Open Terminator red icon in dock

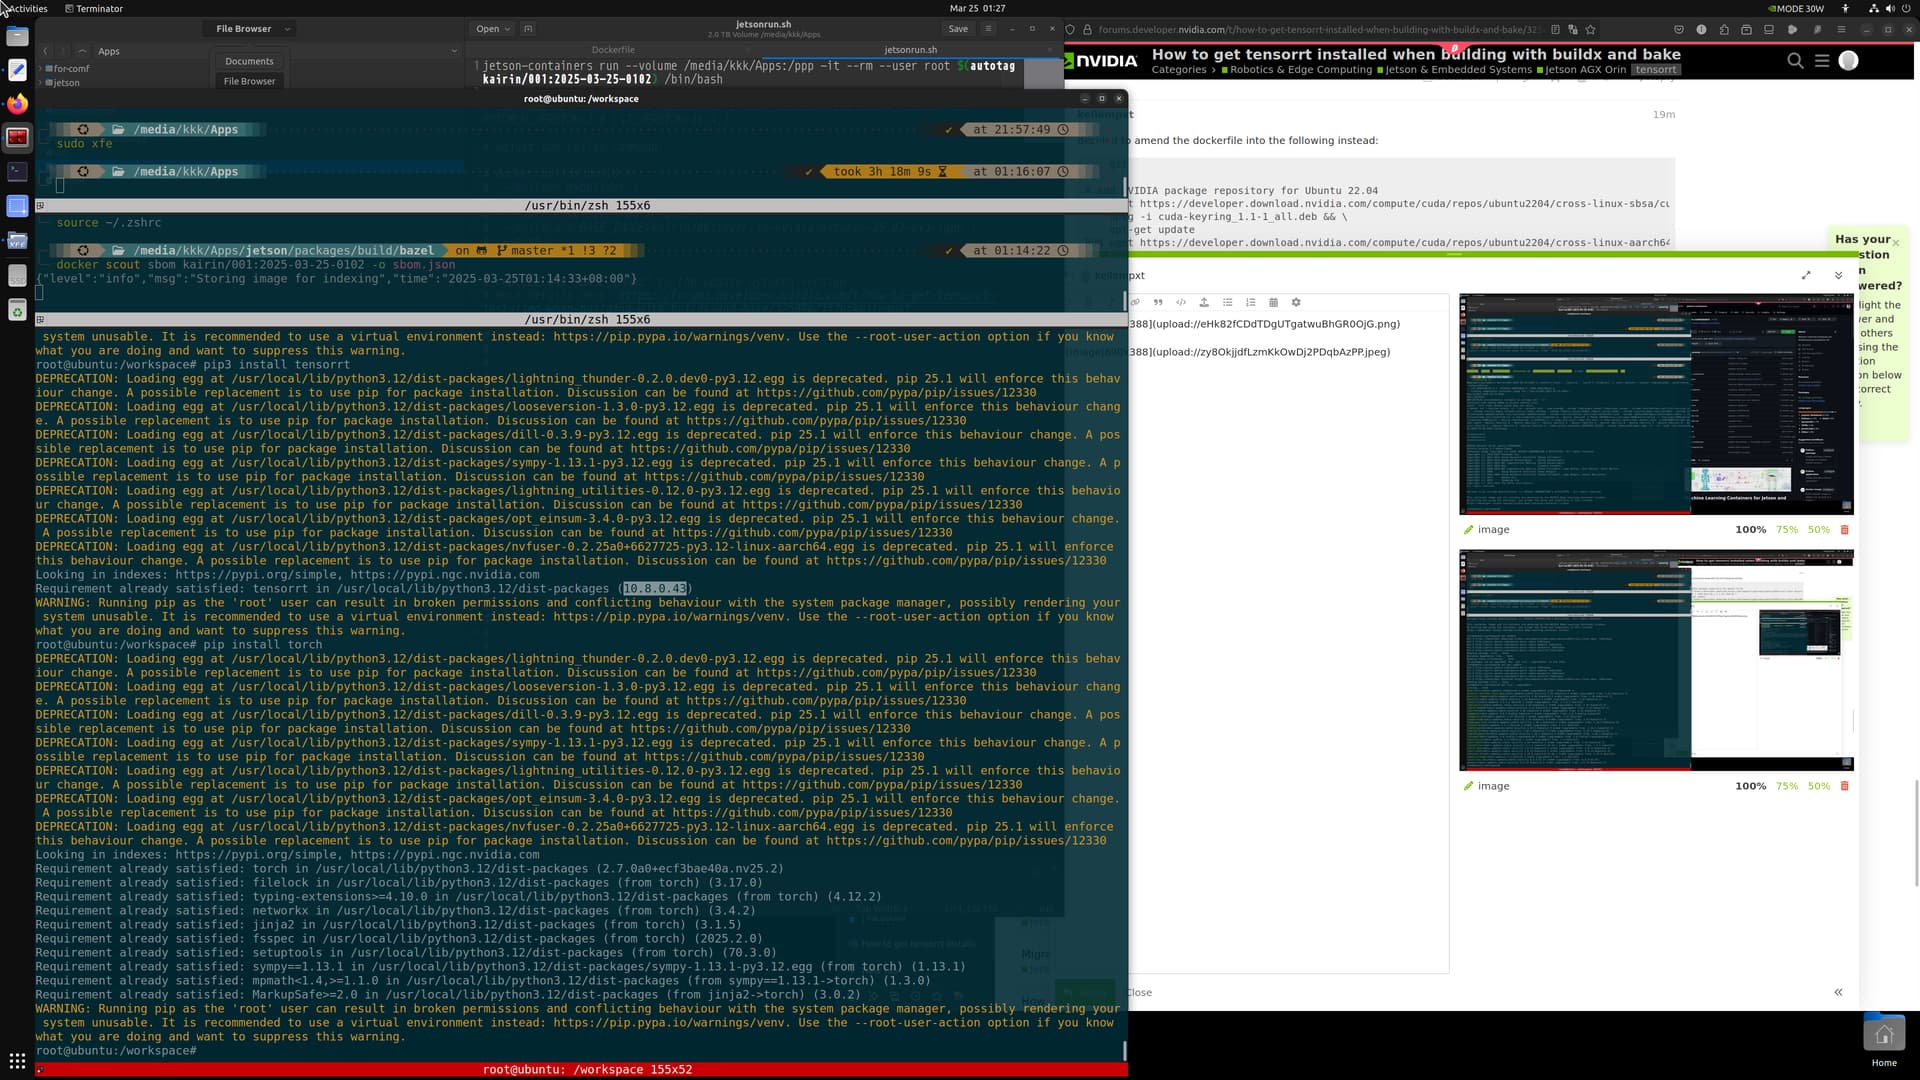coord(17,137)
